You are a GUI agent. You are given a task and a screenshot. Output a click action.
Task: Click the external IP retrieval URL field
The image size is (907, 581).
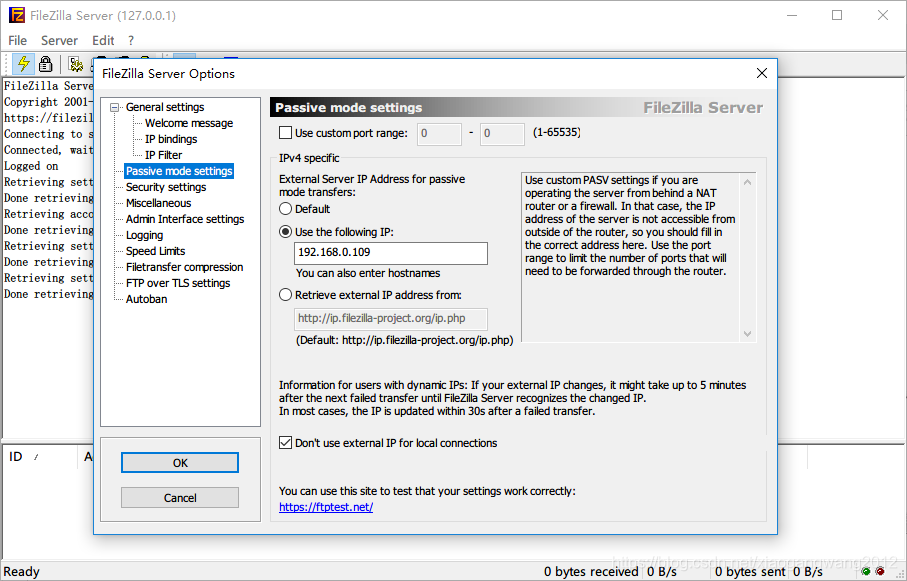391,319
